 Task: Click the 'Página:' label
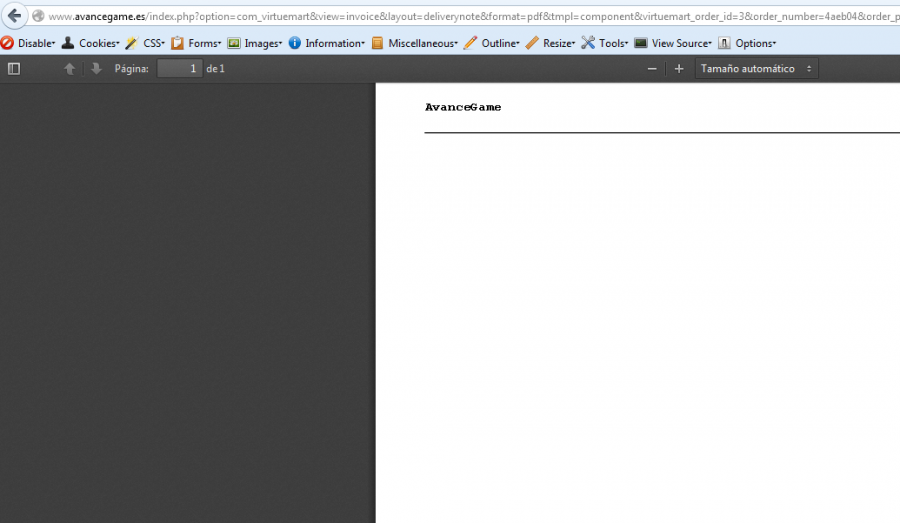click(x=131, y=69)
